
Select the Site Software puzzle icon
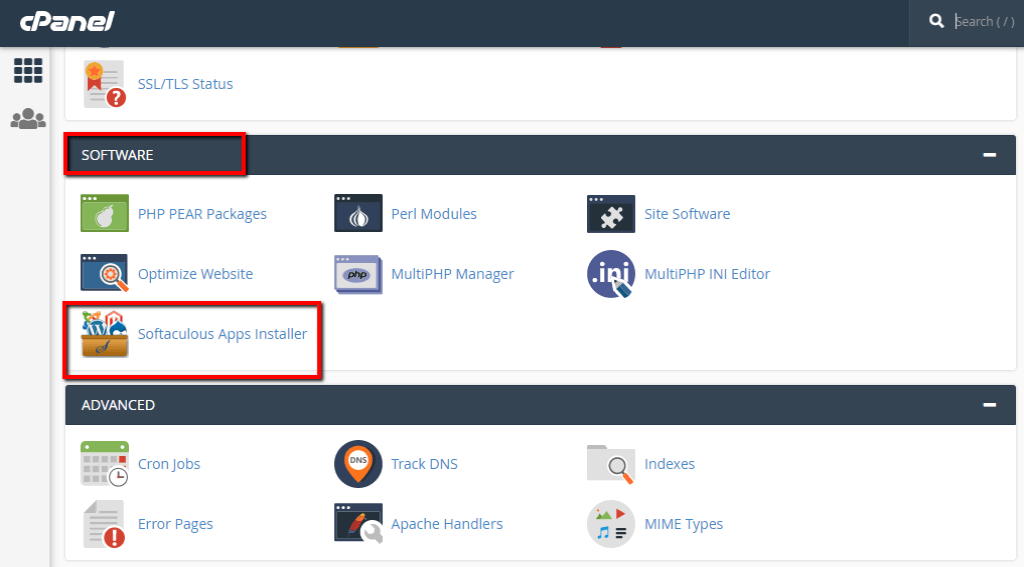[x=611, y=214]
